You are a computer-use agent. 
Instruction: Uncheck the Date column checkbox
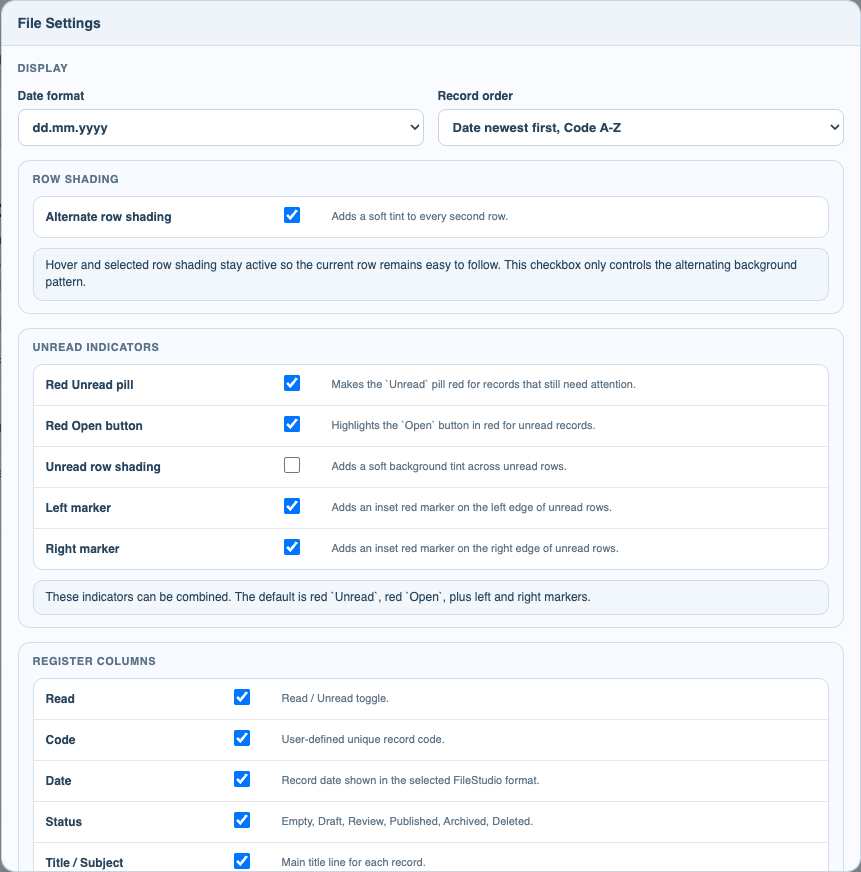pos(242,779)
